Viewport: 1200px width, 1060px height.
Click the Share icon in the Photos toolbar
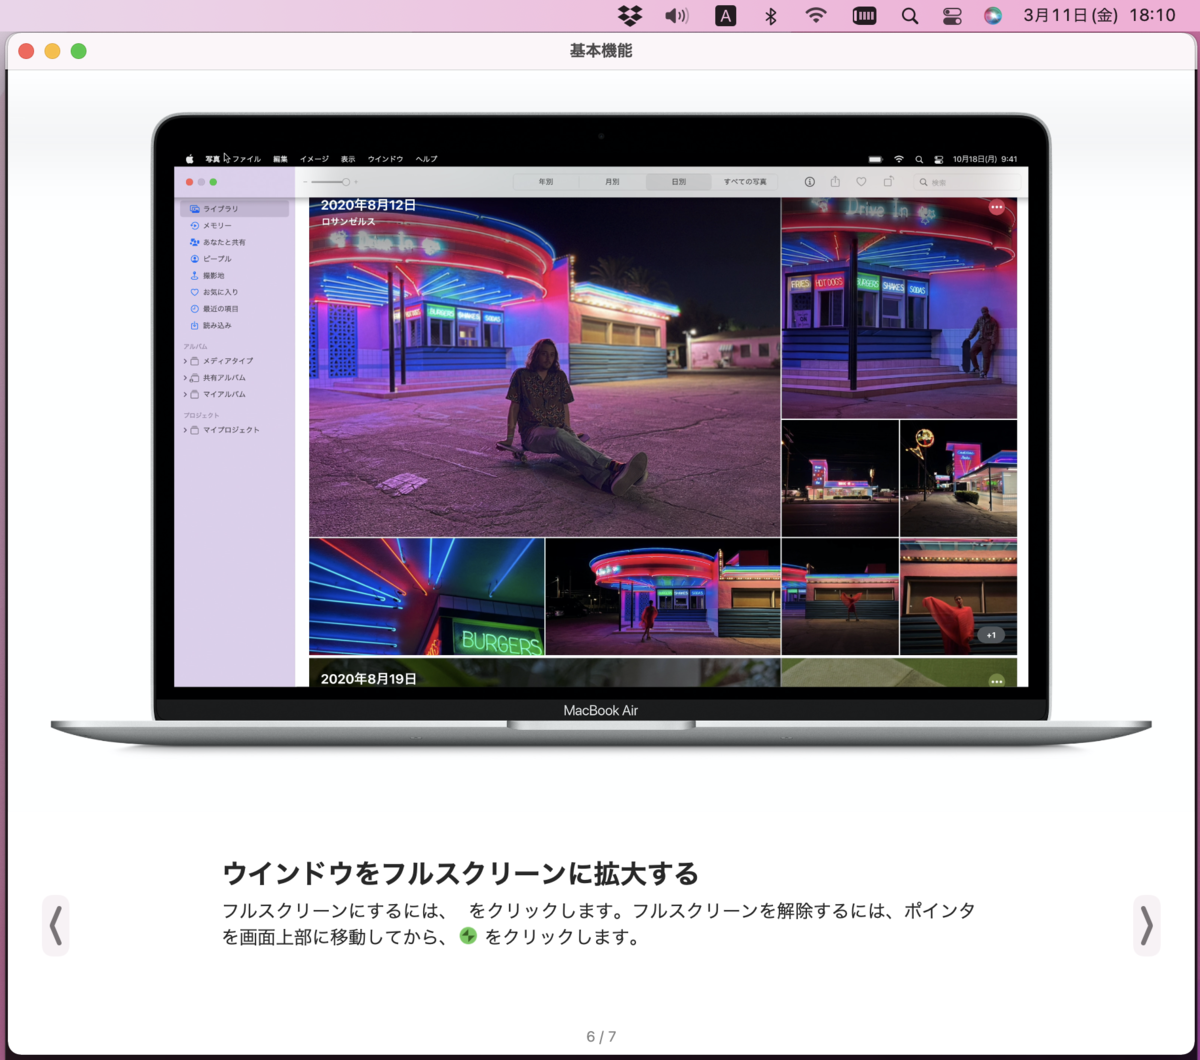(835, 182)
